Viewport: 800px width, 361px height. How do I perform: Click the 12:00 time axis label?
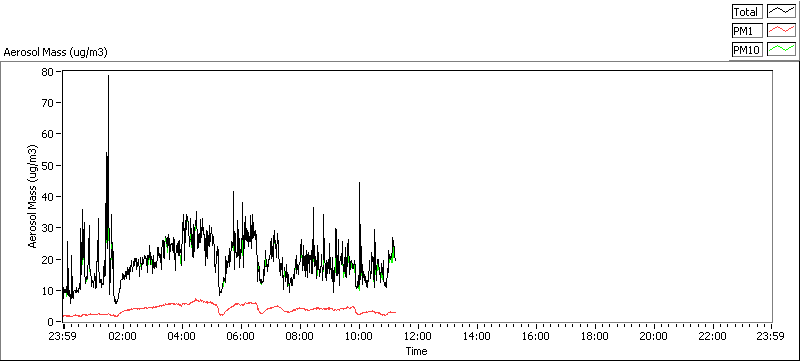418,336
